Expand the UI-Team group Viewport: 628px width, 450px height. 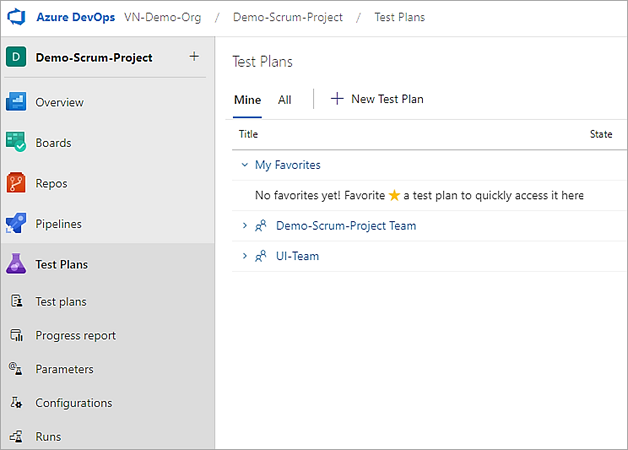pyautogui.click(x=244, y=257)
